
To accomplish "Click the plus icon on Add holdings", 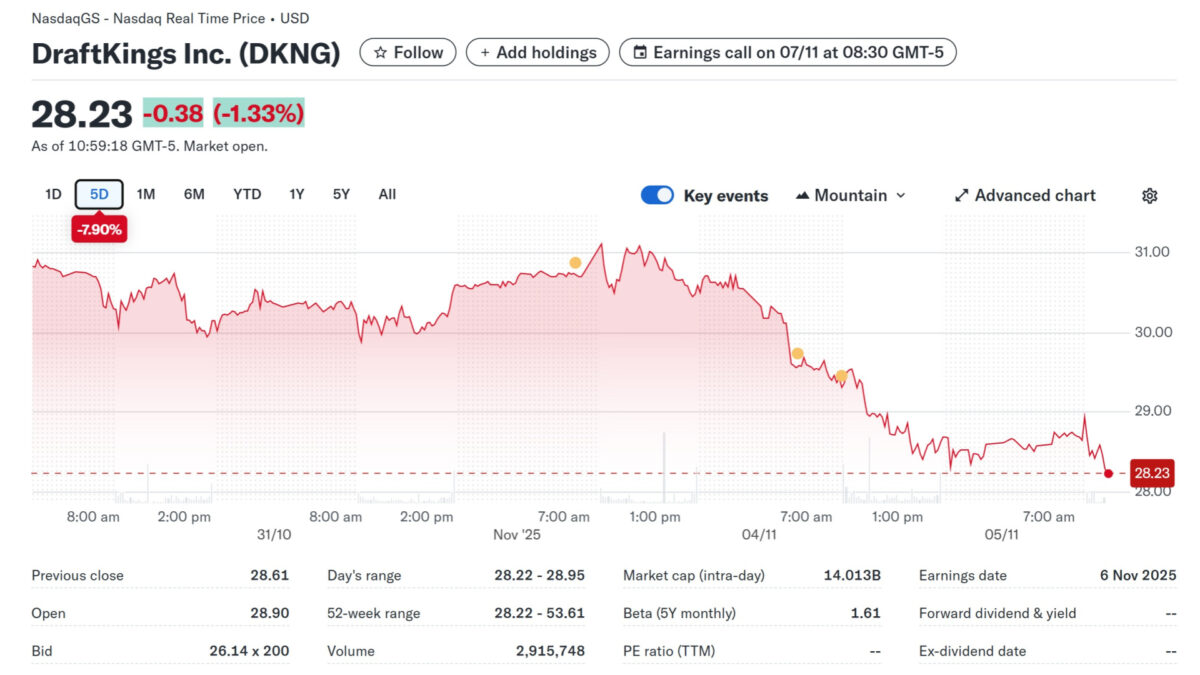I will [x=485, y=52].
